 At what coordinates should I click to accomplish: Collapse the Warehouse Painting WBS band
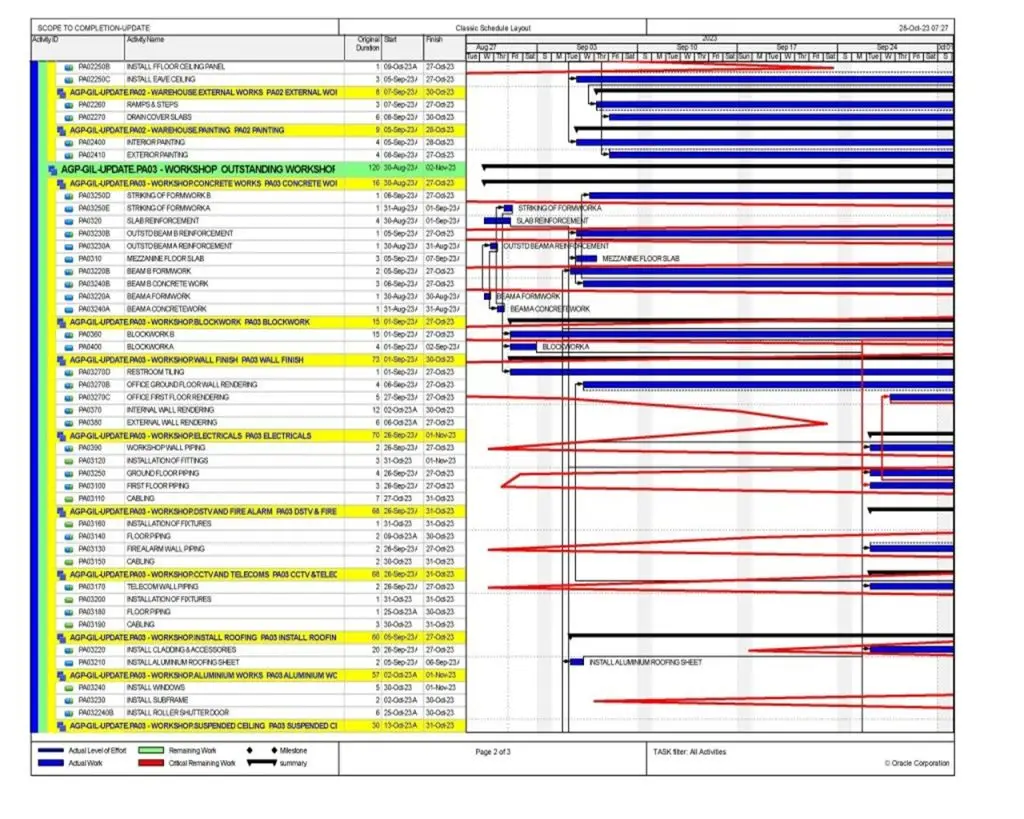pyautogui.click(x=62, y=130)
